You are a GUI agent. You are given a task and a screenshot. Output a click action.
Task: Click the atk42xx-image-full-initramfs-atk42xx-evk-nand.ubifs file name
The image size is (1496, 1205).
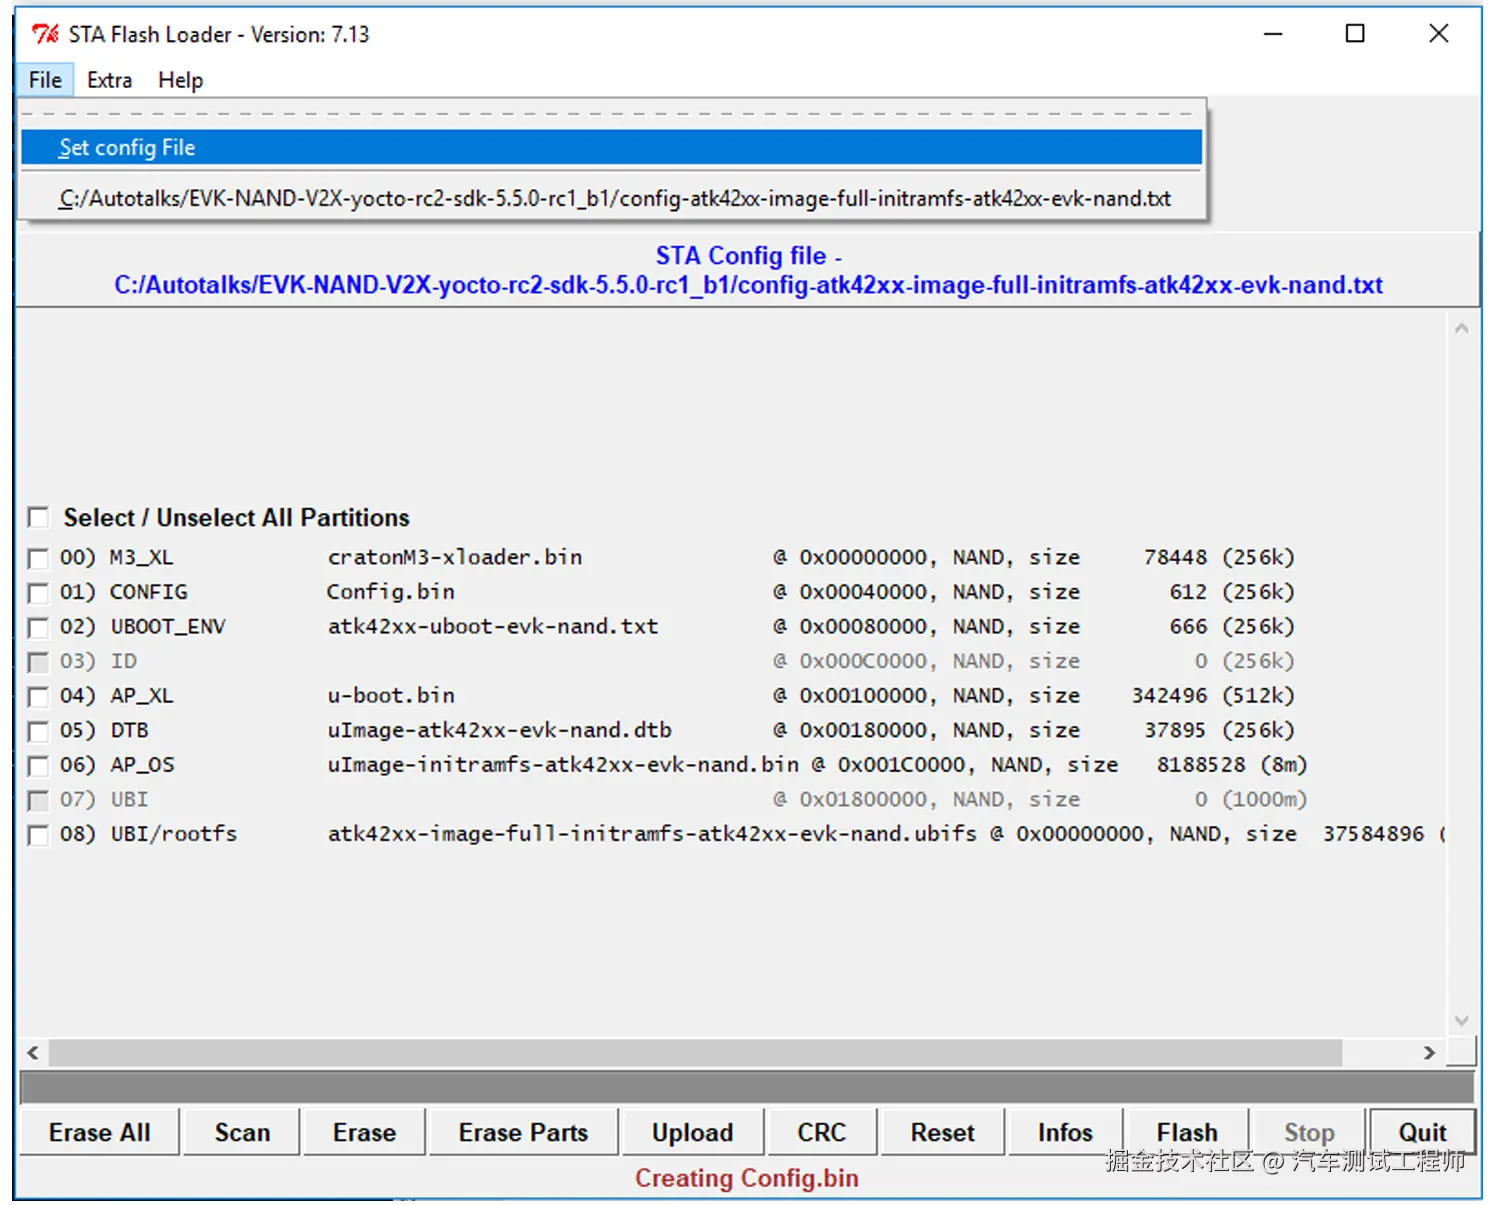point(652,833)
